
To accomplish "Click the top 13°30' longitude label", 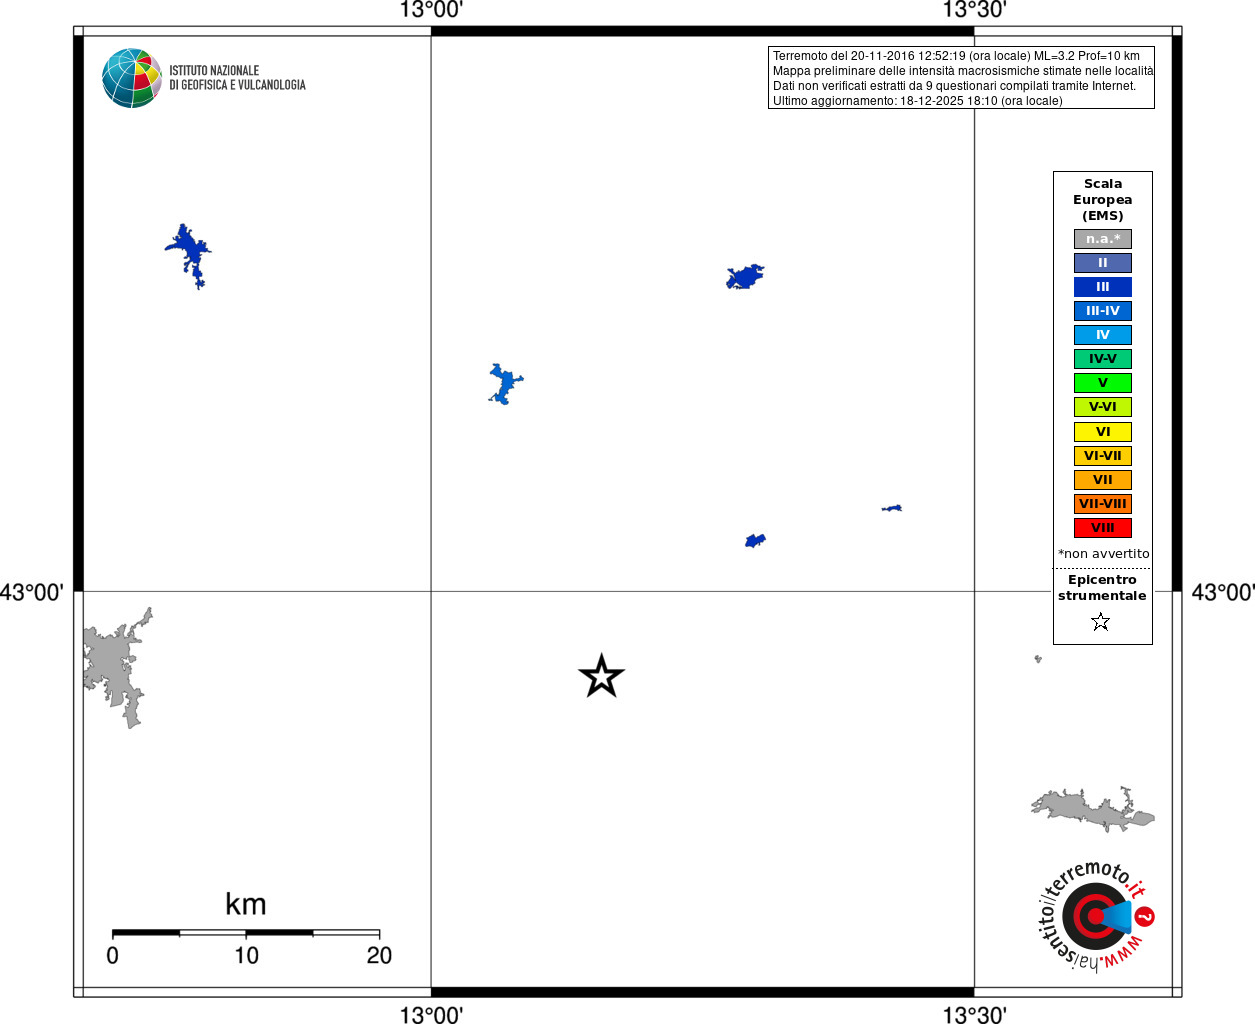I will point(974,10).
